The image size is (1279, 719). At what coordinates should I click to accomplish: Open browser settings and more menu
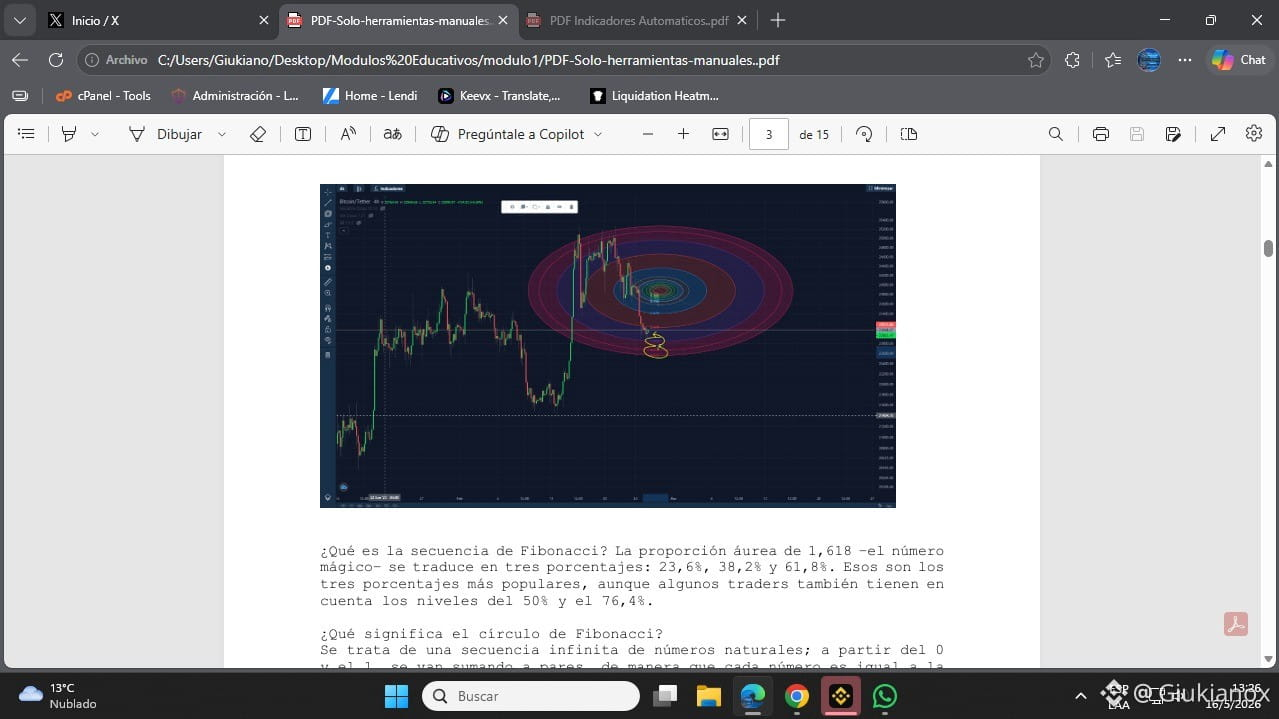(x=1185, y=60)
